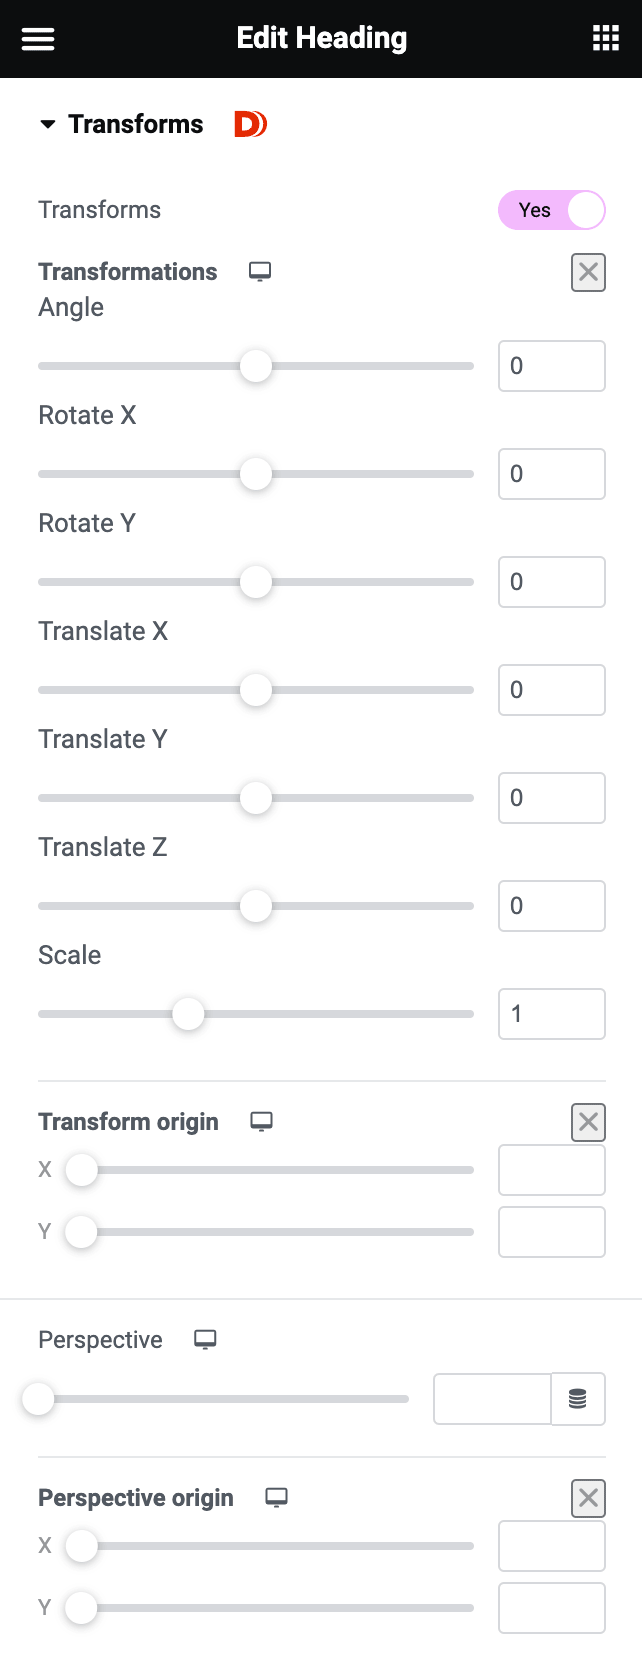Reset Perspective origin with the X button
Image resolution: width=642 pixels, height=1666 pixels.
588,1498
